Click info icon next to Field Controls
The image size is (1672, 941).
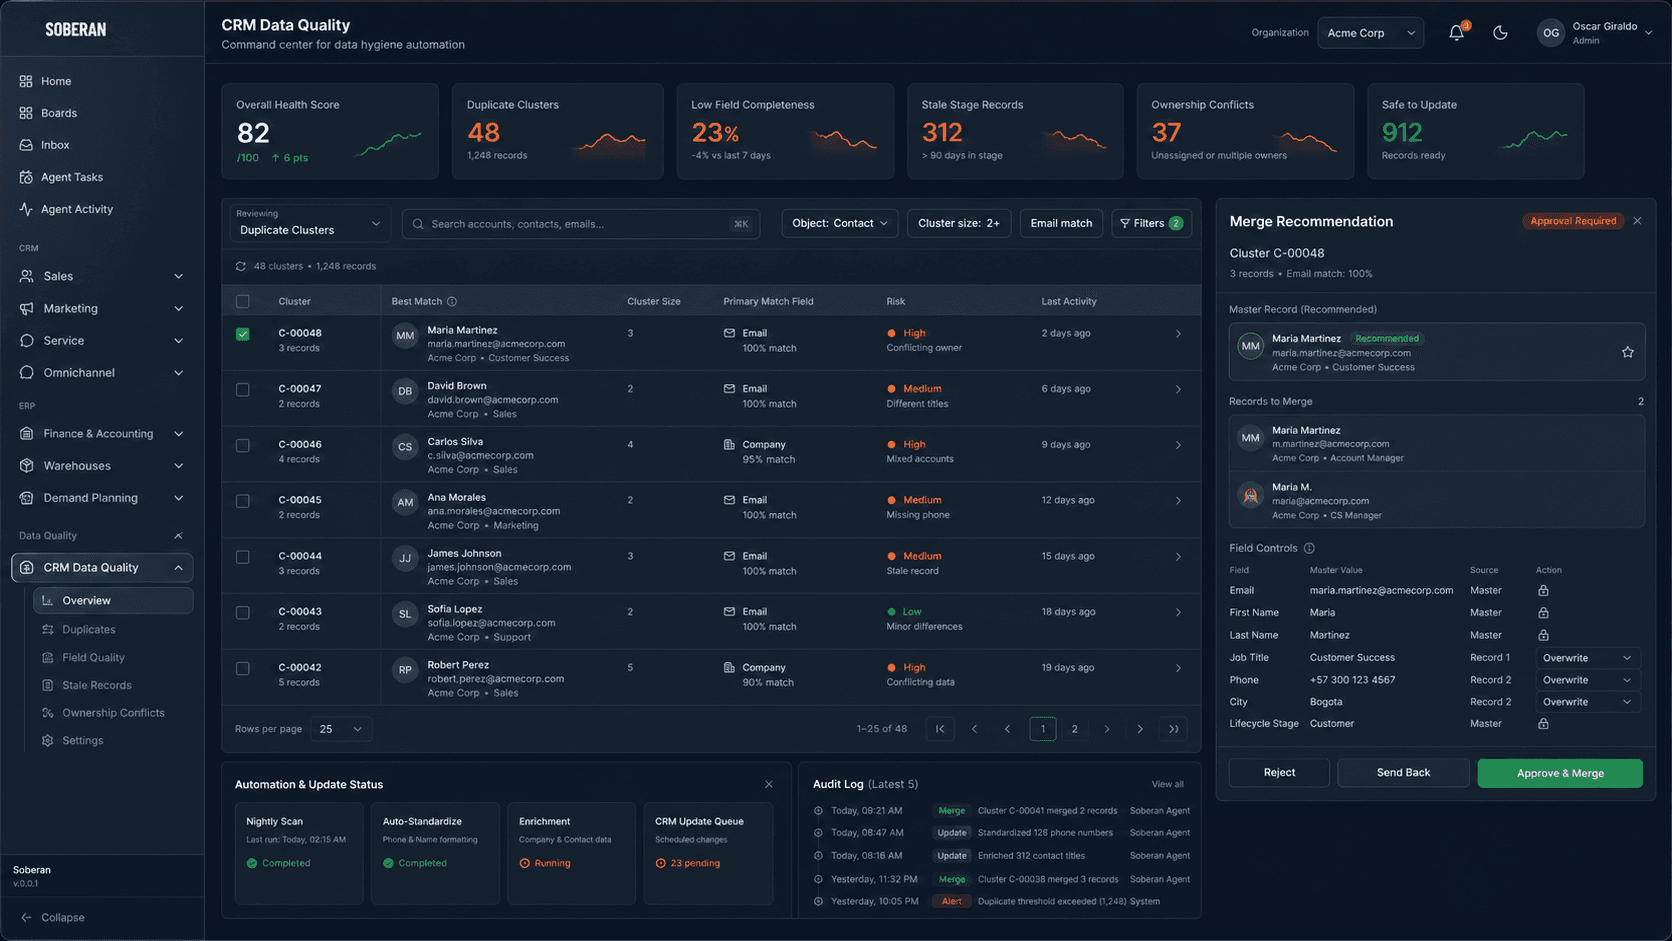pyautogui.click(x=1309, y=548)
